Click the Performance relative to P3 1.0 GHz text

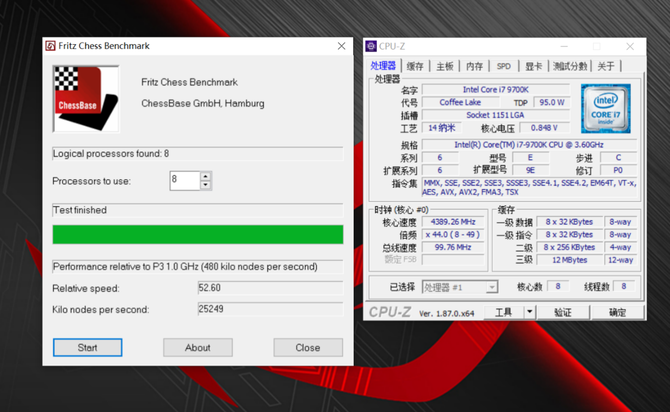[x=185, y=267]
